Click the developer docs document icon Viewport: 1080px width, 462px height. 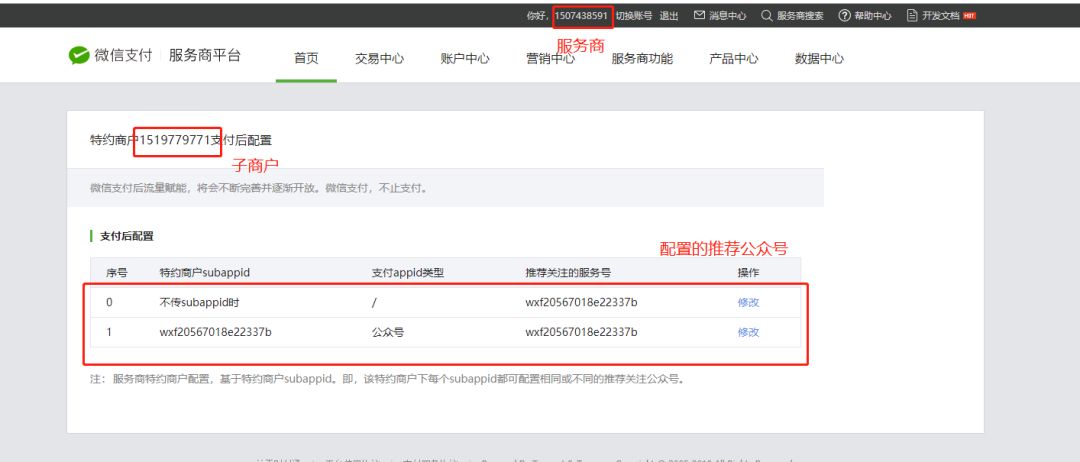coord(913,15)
